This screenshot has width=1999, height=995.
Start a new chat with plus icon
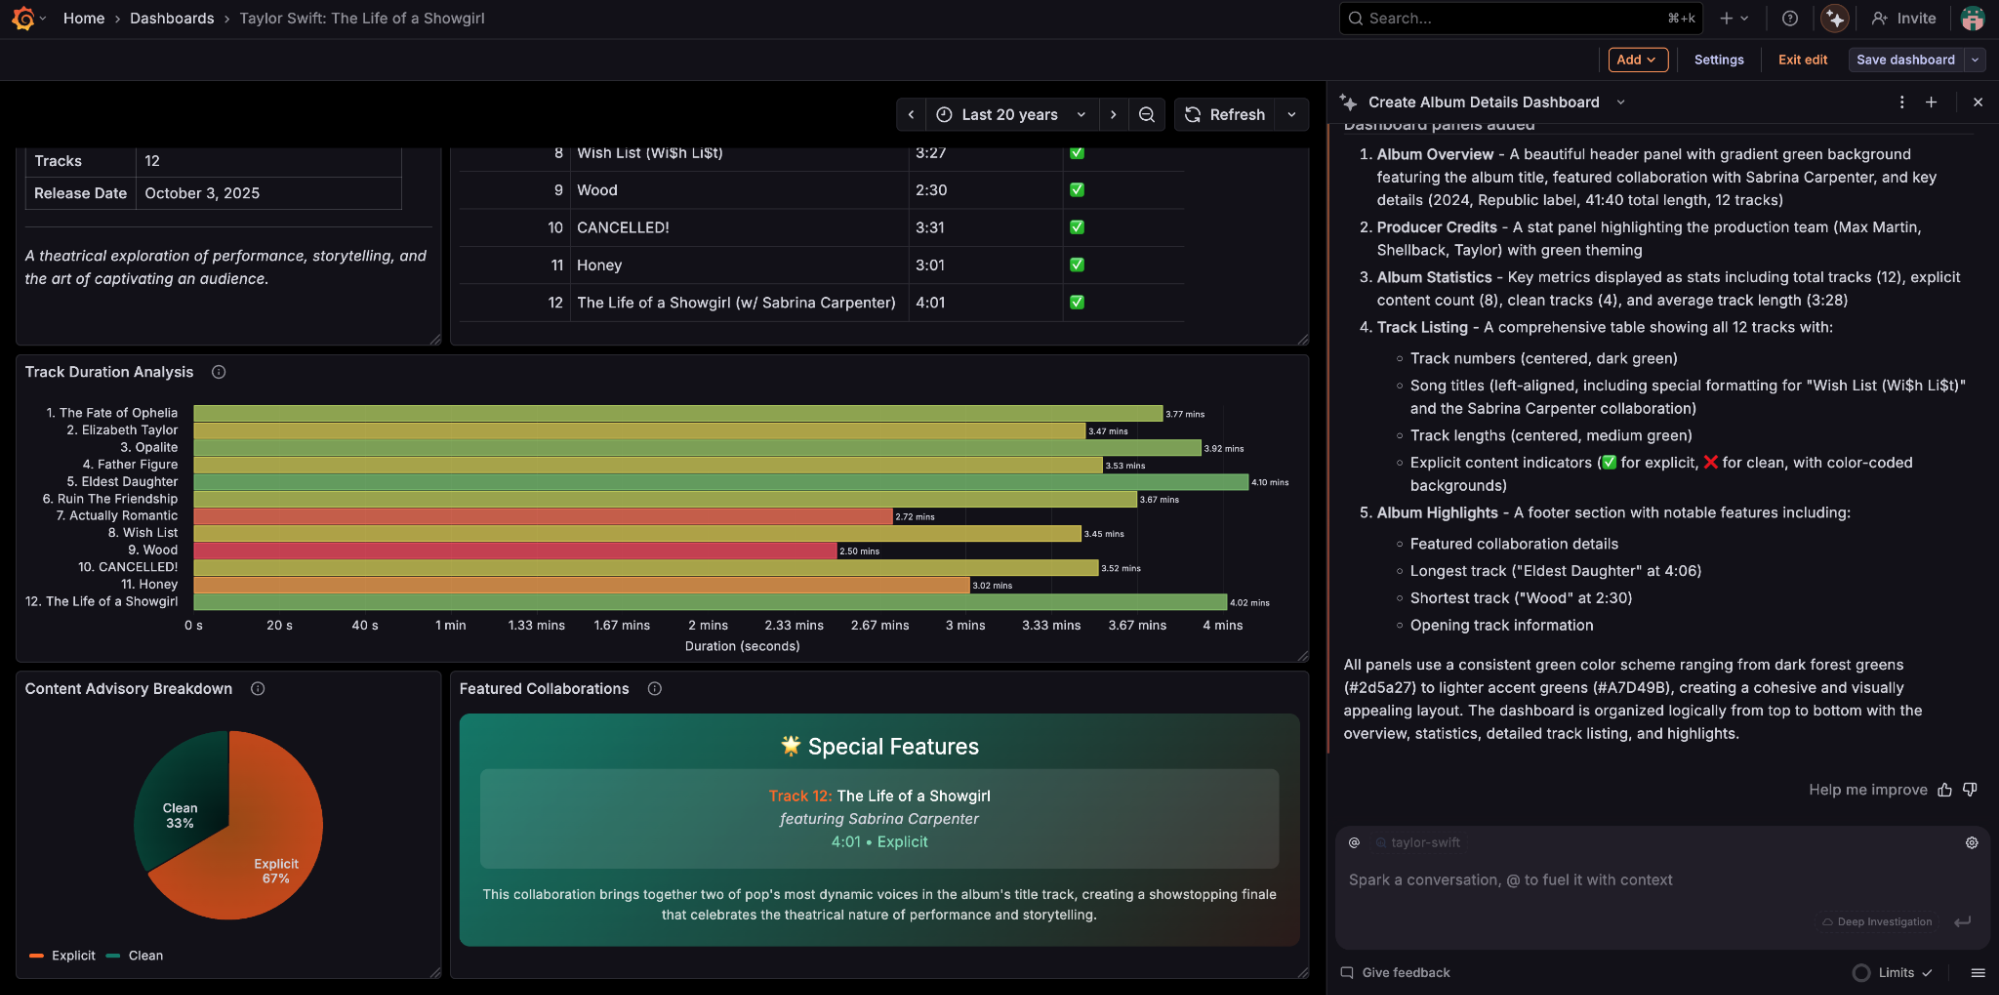pyautogui.click(x=1931, y=102)
